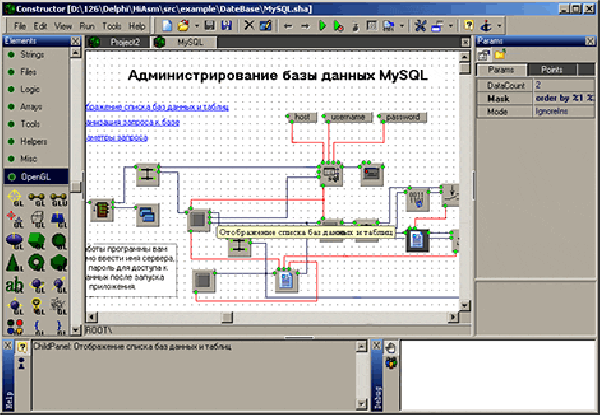Click the back arrow toolbar icon

coord(288,26)
